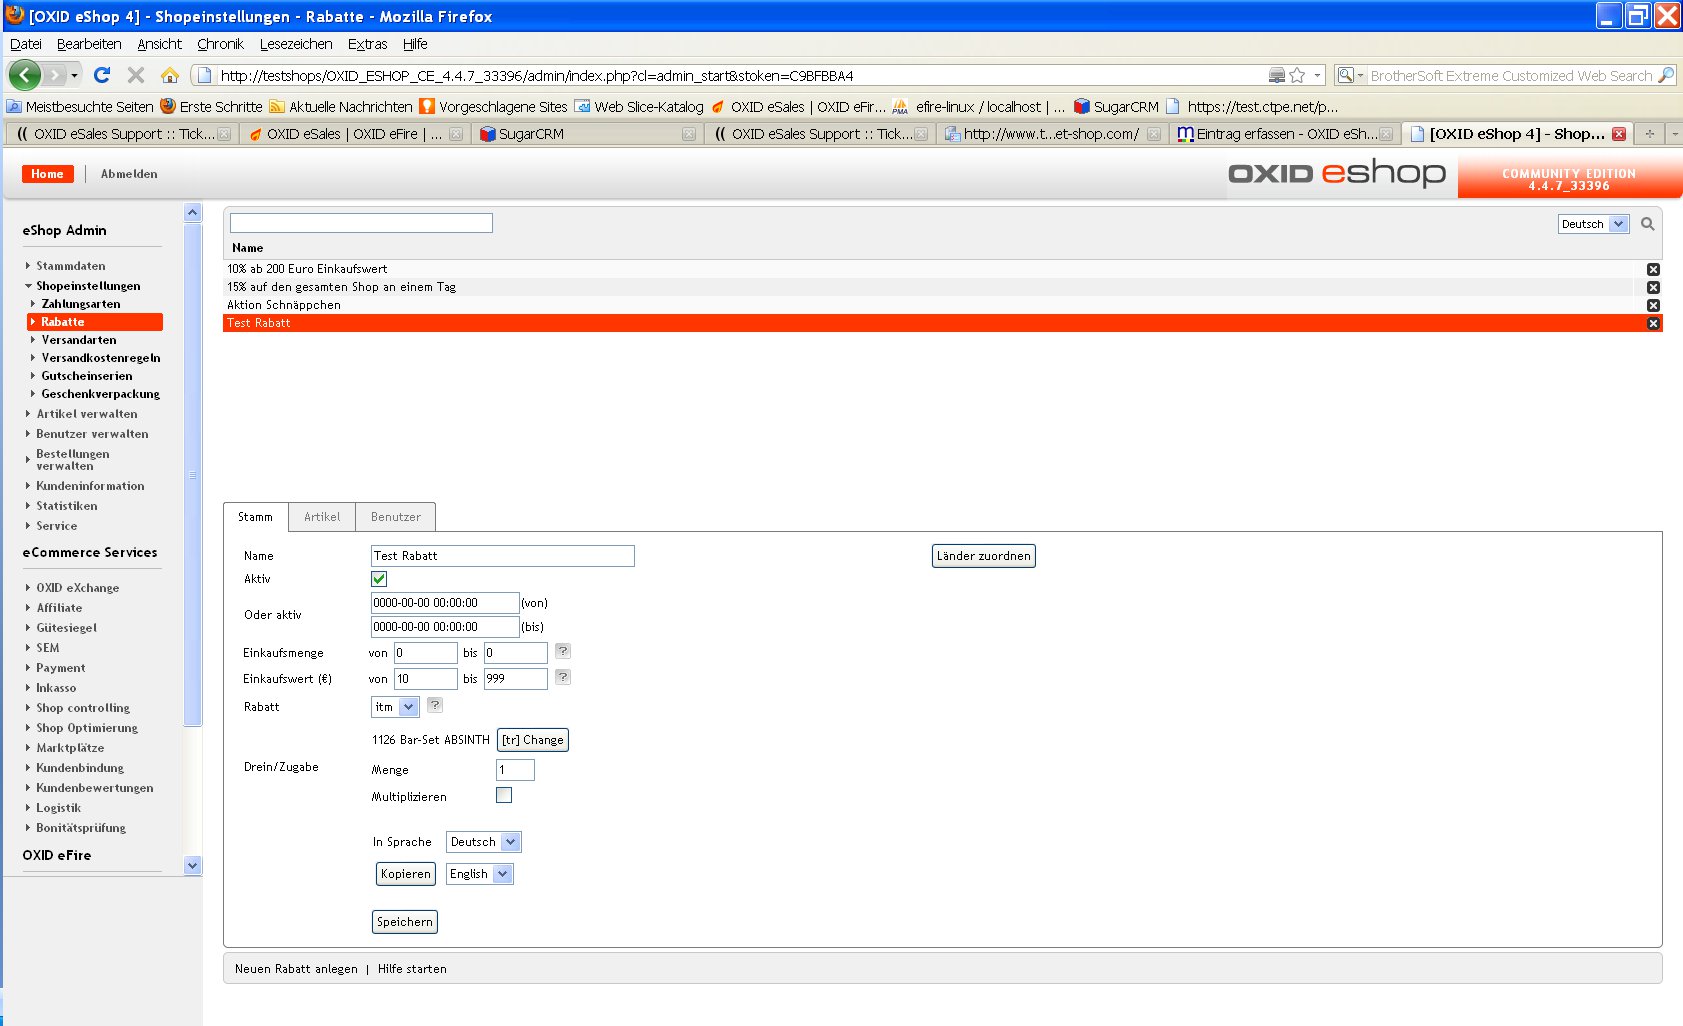Open the Lesezeichen menu
The image size is (1683, 1026).
pyautogui.click(x=296, y=44)
